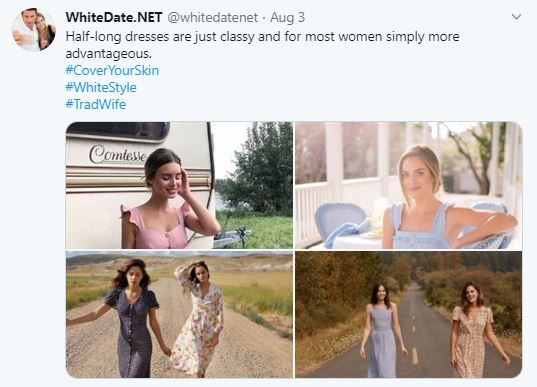Open the WhiteDate.NET profile avatar
This screenshot has width=537, height=387.
coord(34,30)
